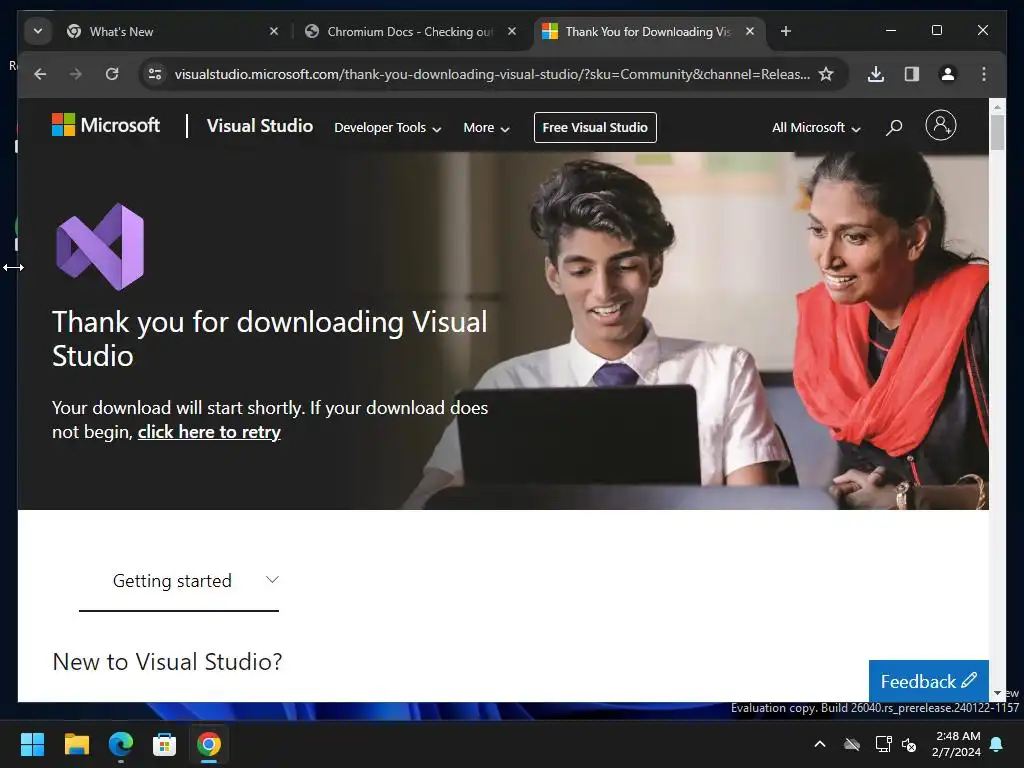
Task: Click the muted volume tray icon
Action: [909, 744]
